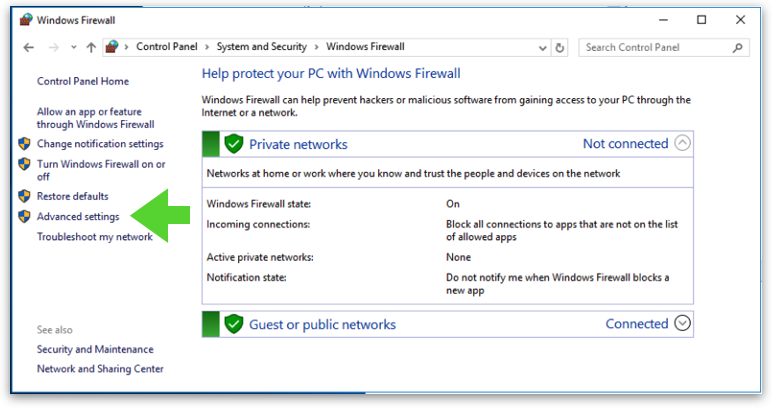Go up one level with the Up arrow
The image size is (772, 408).
click(x=91, y=47)
